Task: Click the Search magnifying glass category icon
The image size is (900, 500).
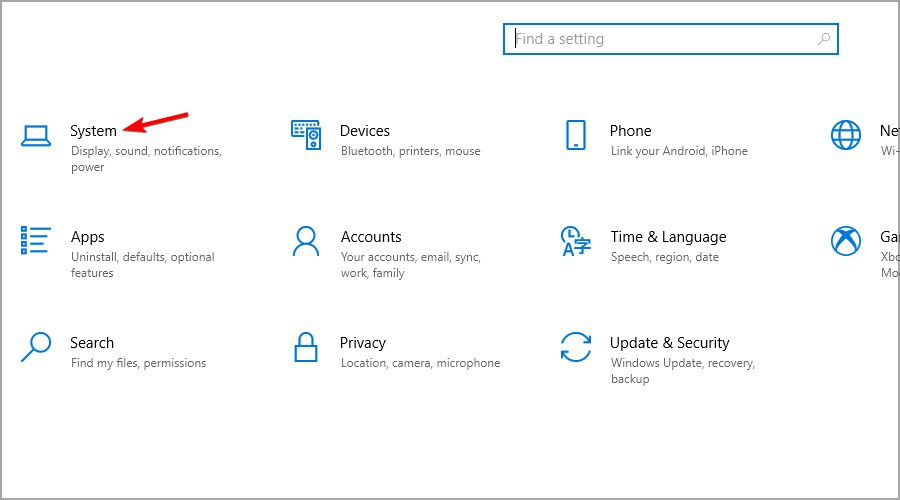Action: (36, 347)
